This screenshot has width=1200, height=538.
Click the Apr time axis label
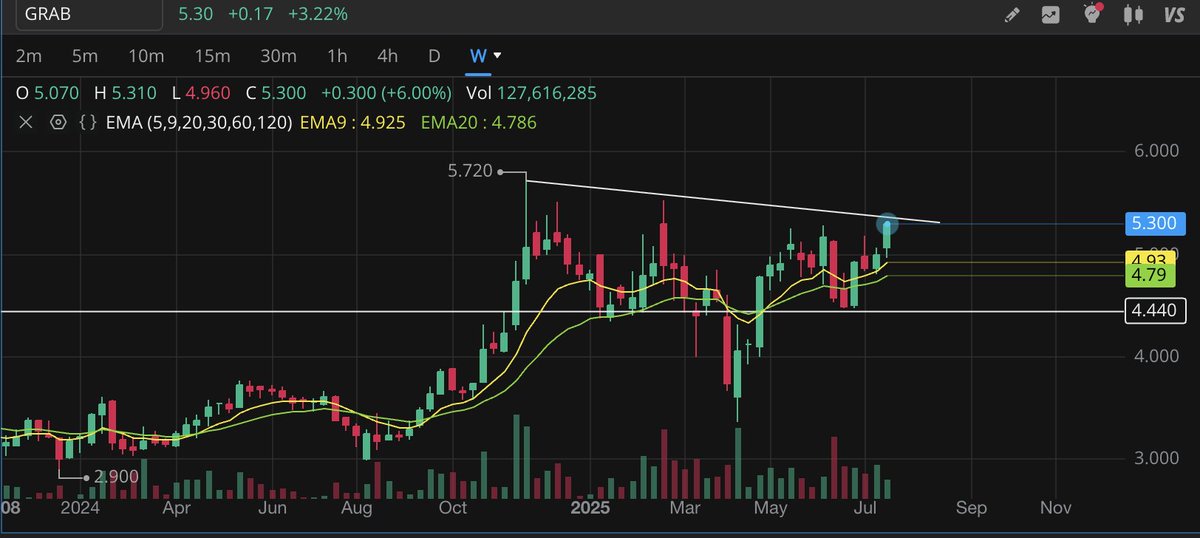point(176,508)
